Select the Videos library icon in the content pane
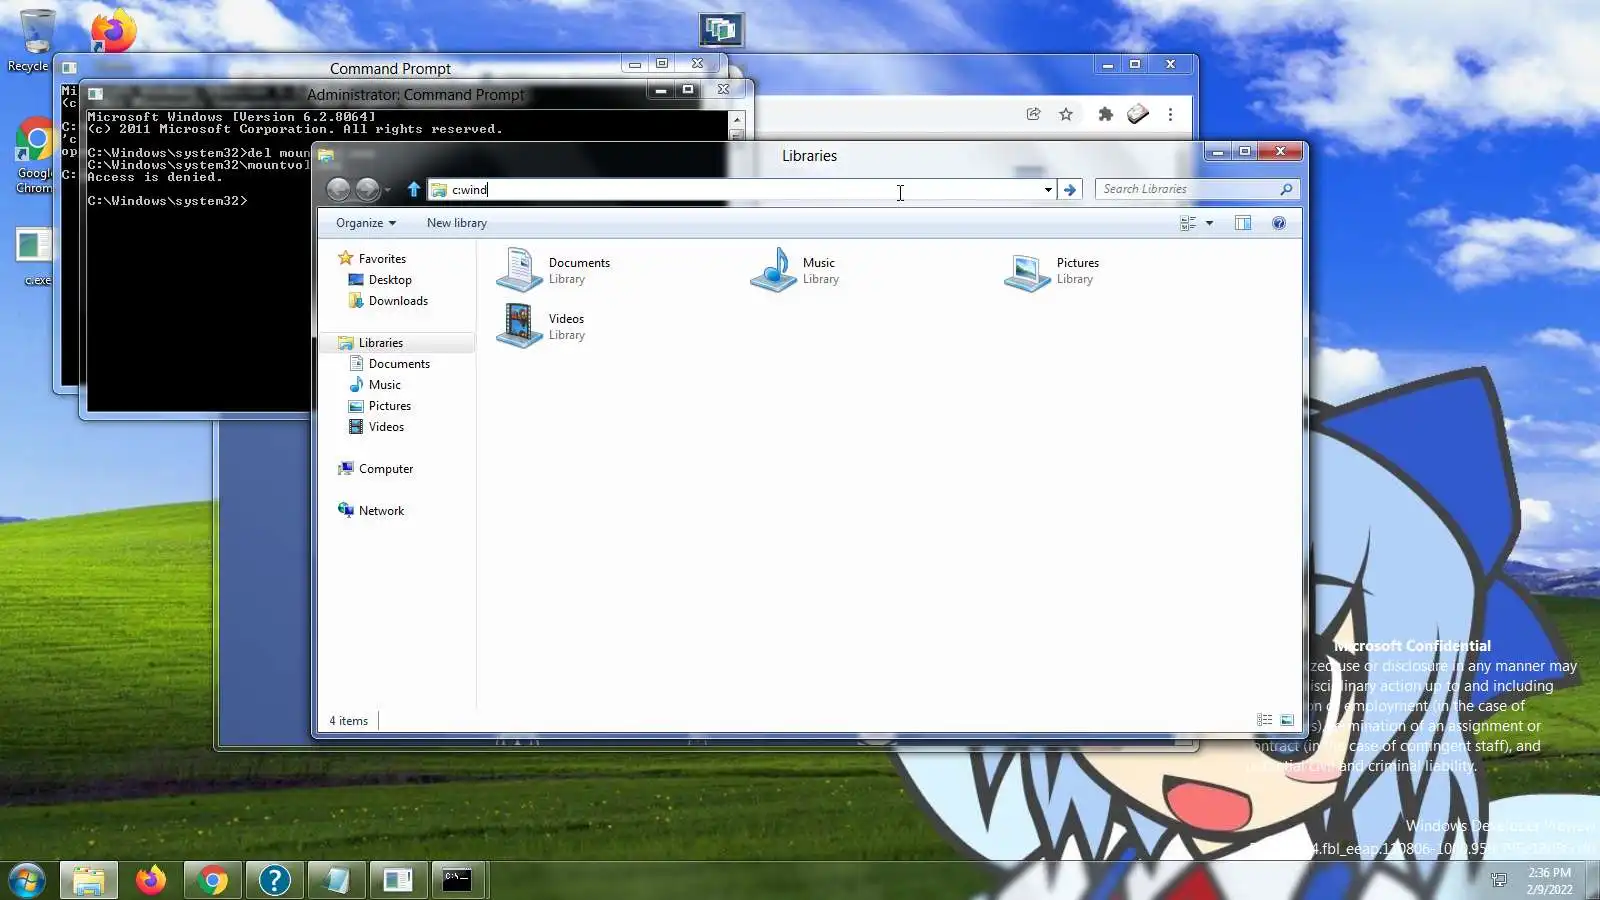Image resolution: width=1600 pixels, height=900 pixels. tap(519, 326)
